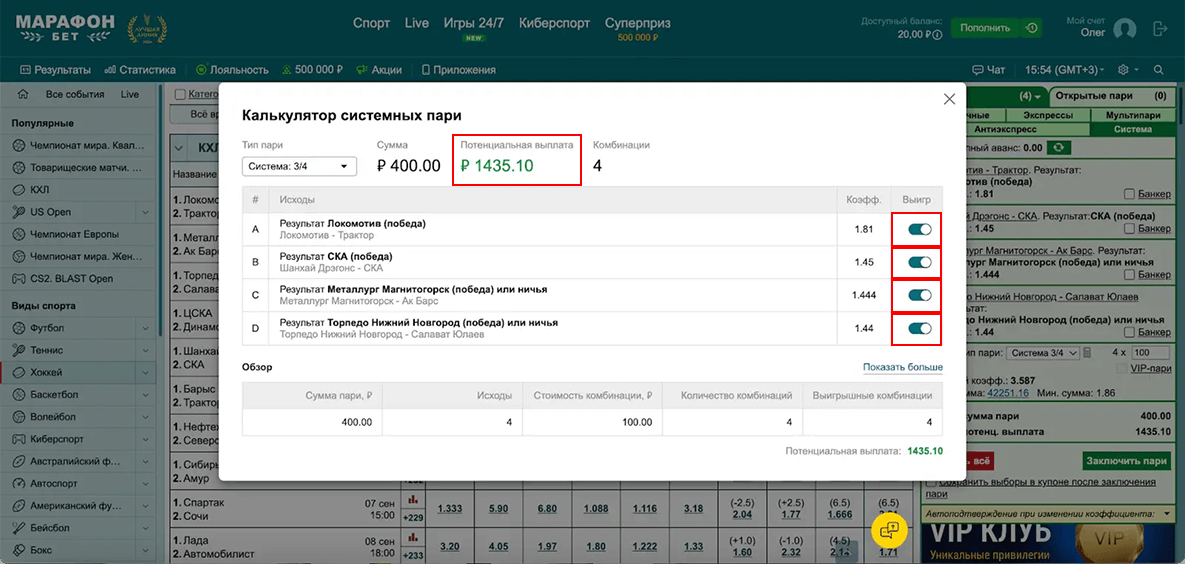
Task: Open the settings gear icon
Action: 1123,70
